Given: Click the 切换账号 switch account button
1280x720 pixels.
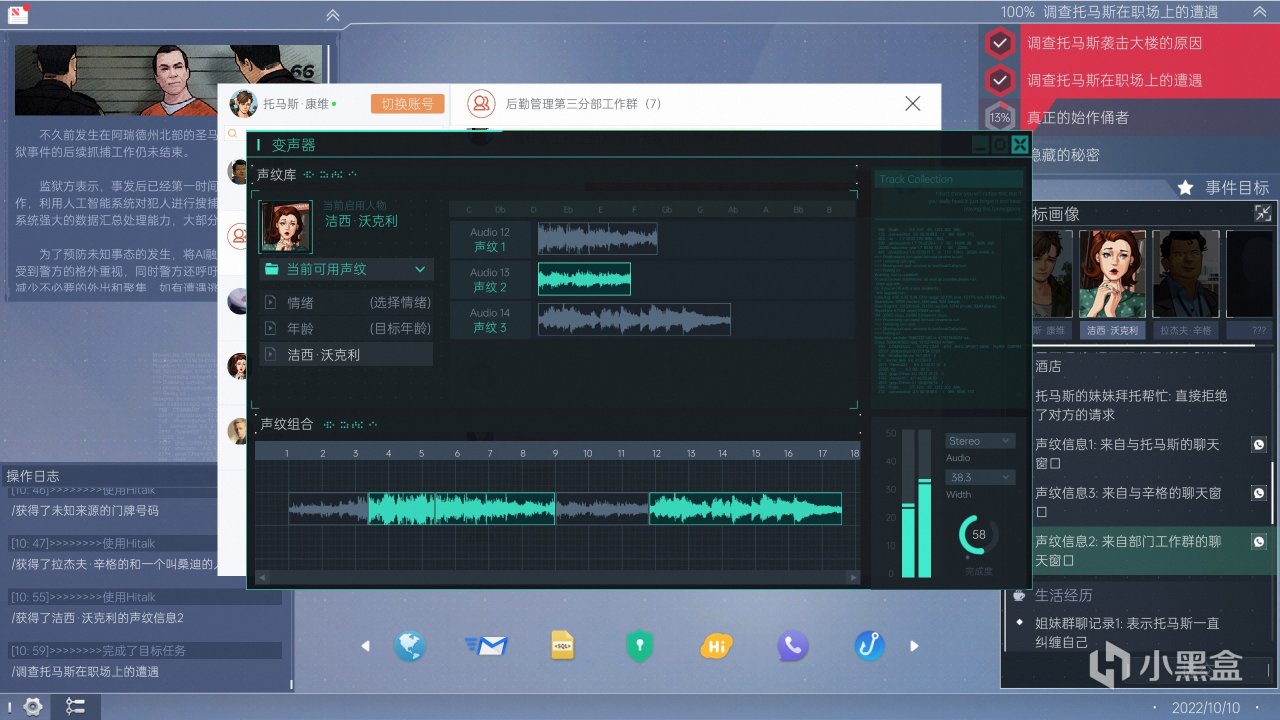Looking at the screenshot, I should click(407, 104).
